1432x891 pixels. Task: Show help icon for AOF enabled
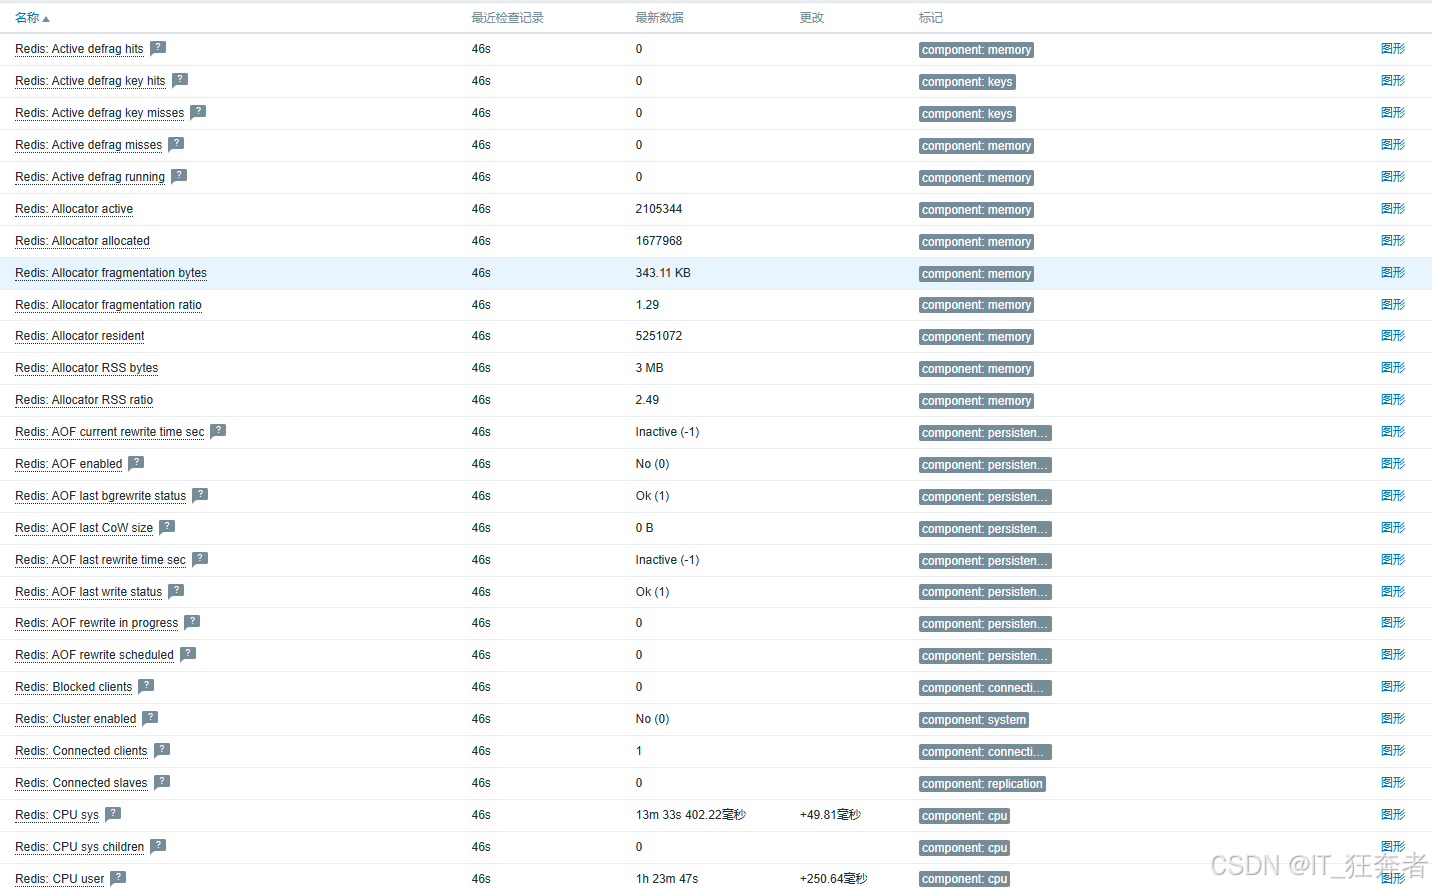[x=136, y=463]
